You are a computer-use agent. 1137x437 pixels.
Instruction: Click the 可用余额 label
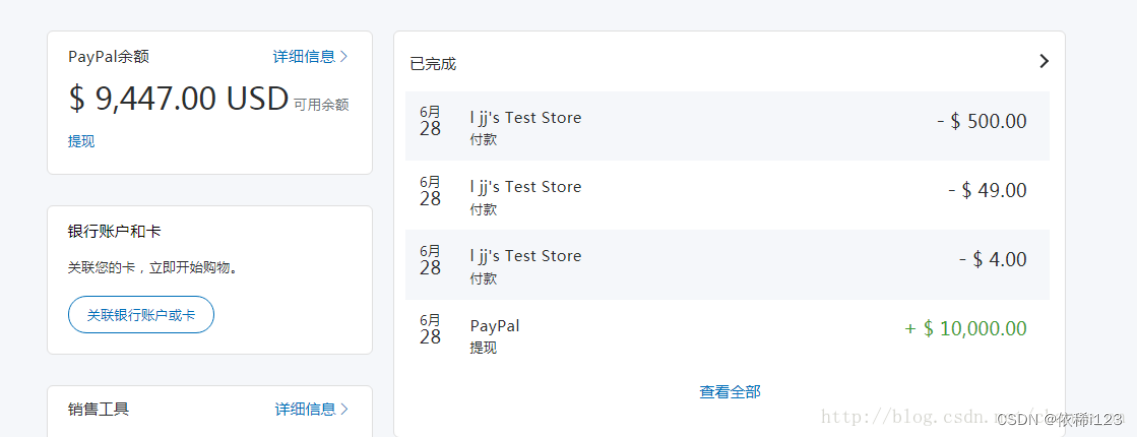[321, 105]
